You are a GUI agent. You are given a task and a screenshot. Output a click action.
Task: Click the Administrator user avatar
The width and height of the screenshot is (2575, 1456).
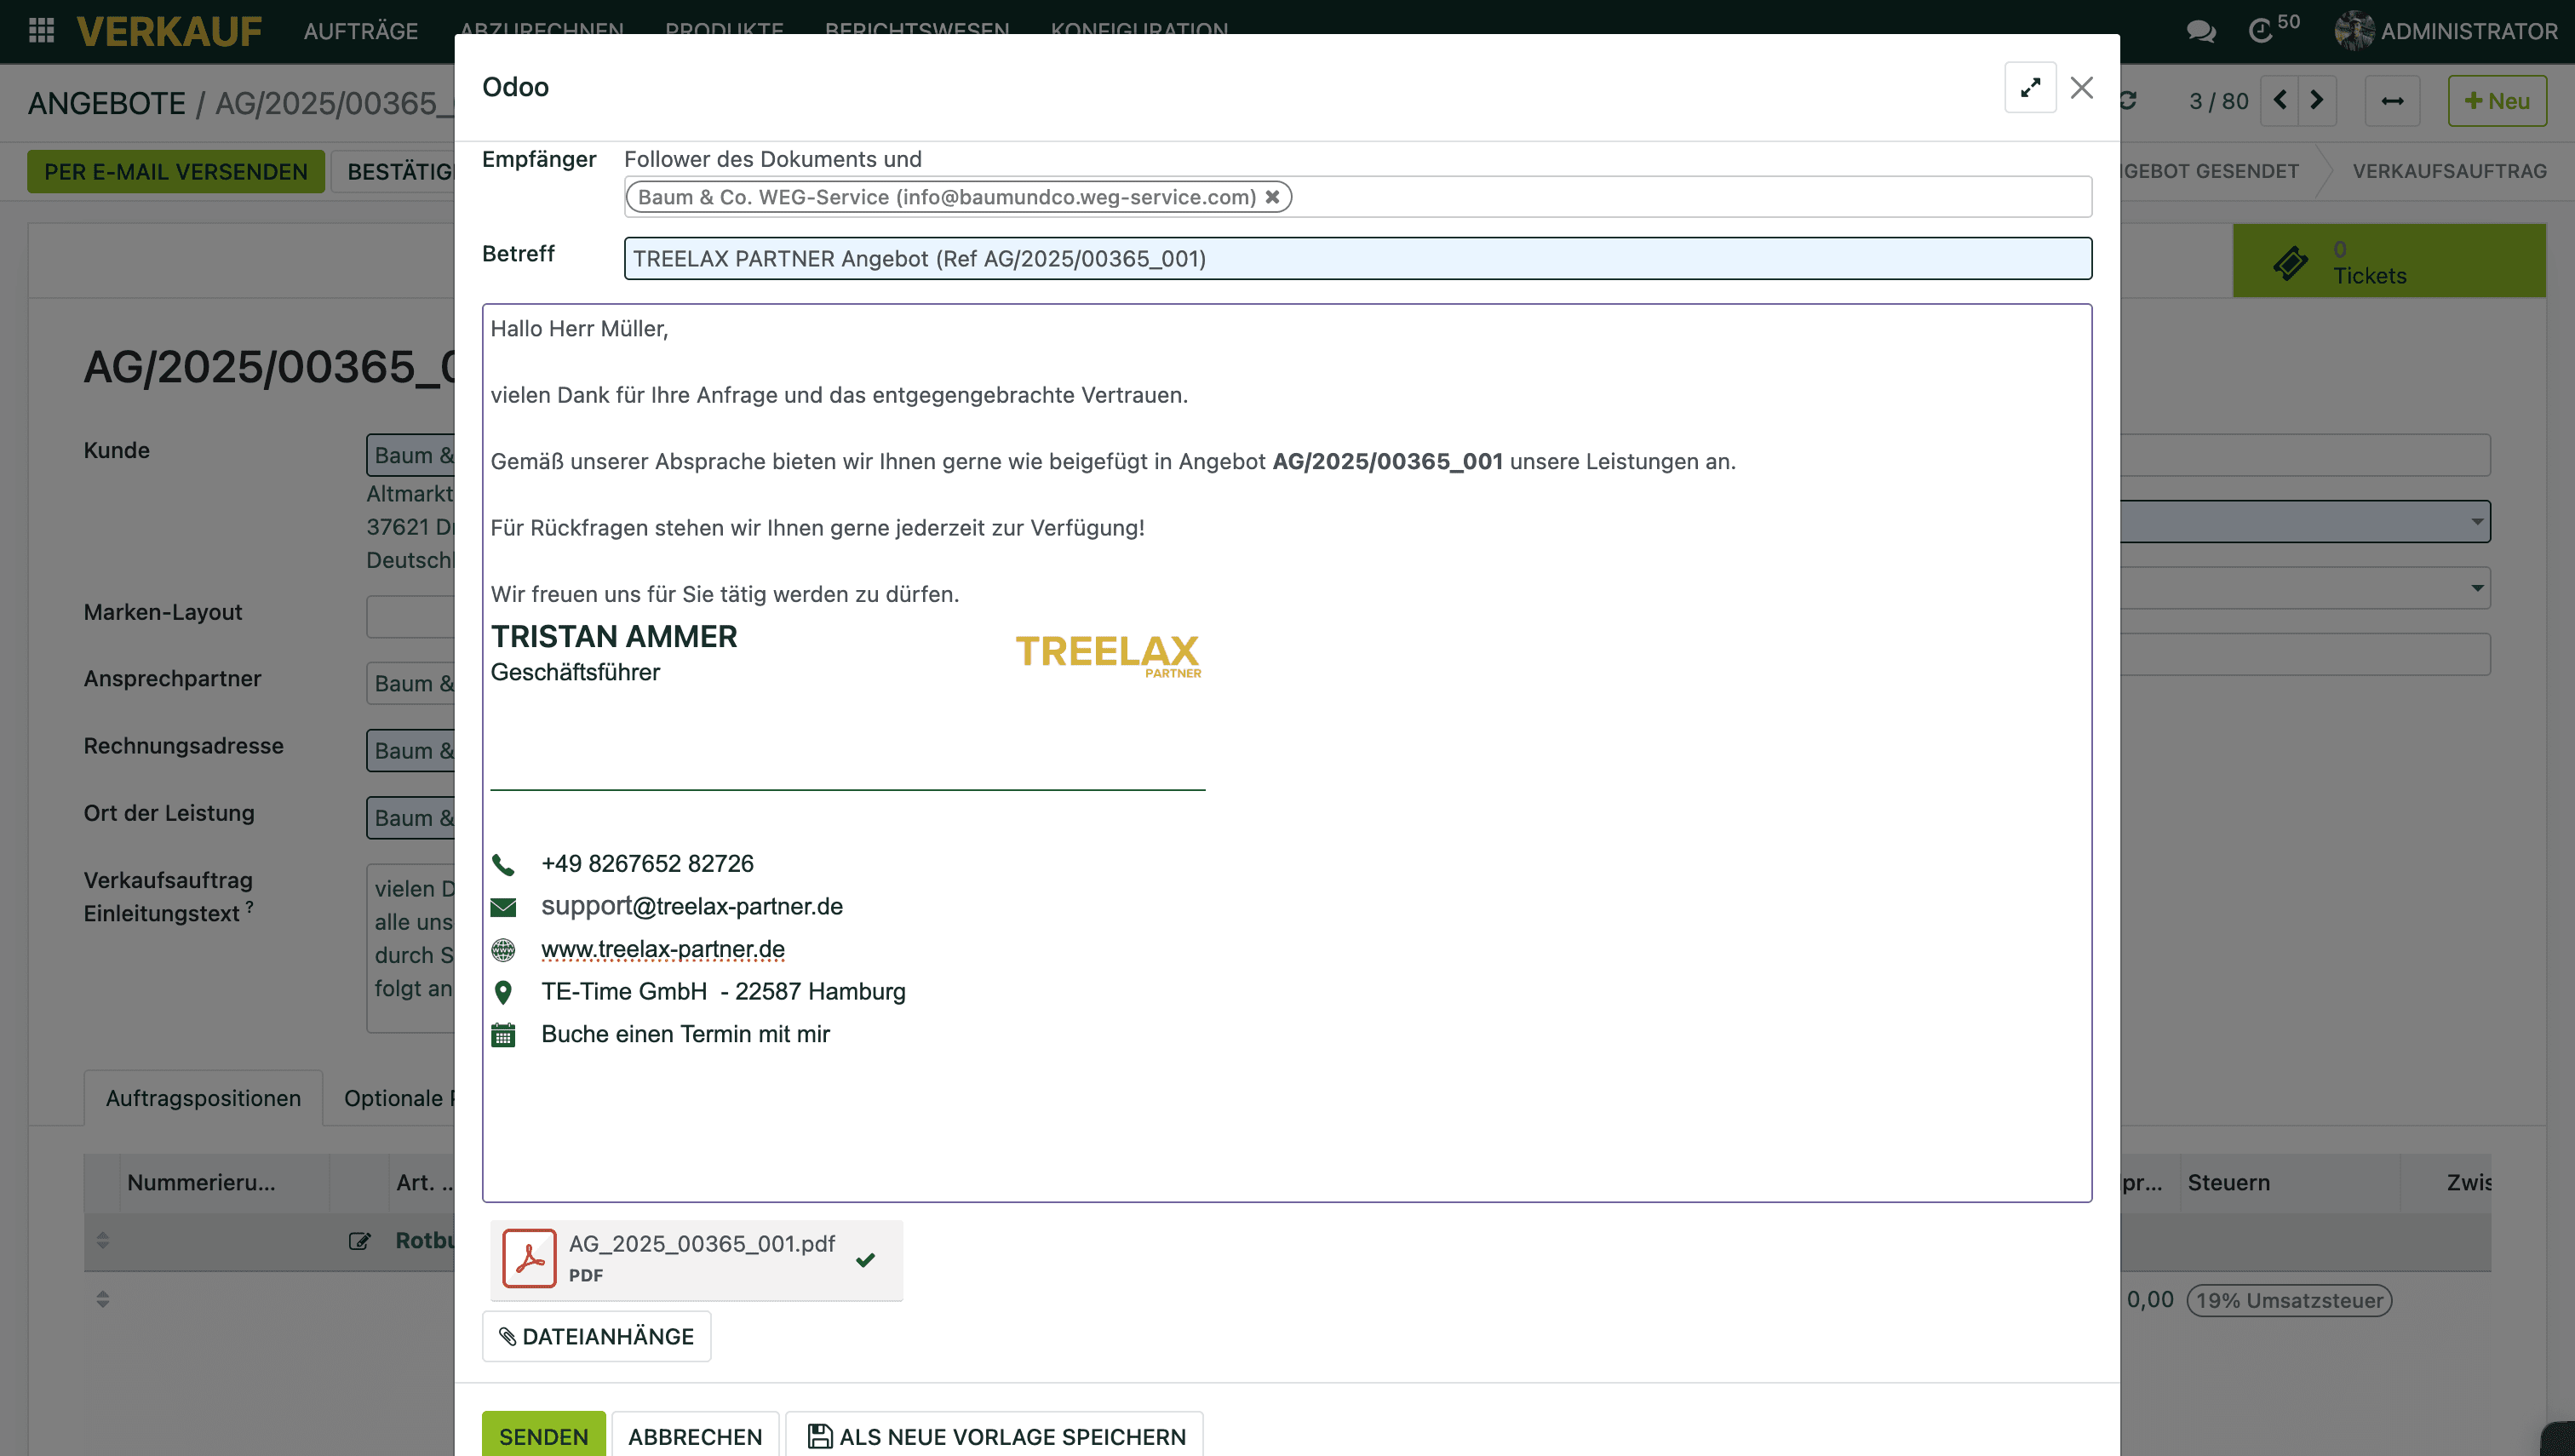[2354, 31]
